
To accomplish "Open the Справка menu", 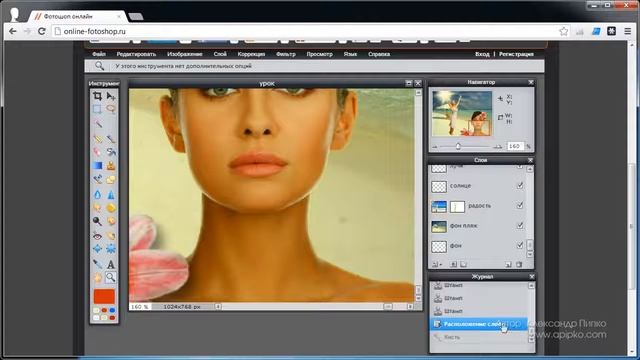I will [379, 54].
